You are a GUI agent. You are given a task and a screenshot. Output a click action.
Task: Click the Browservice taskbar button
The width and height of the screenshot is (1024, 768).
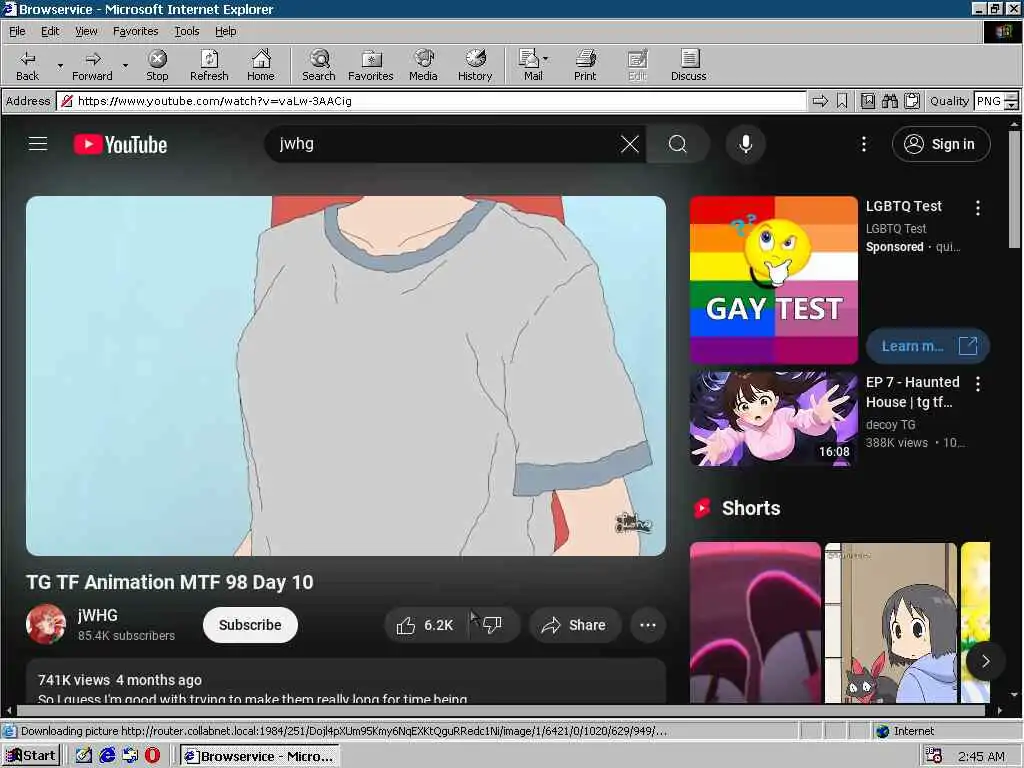click(x=260, y=756)
